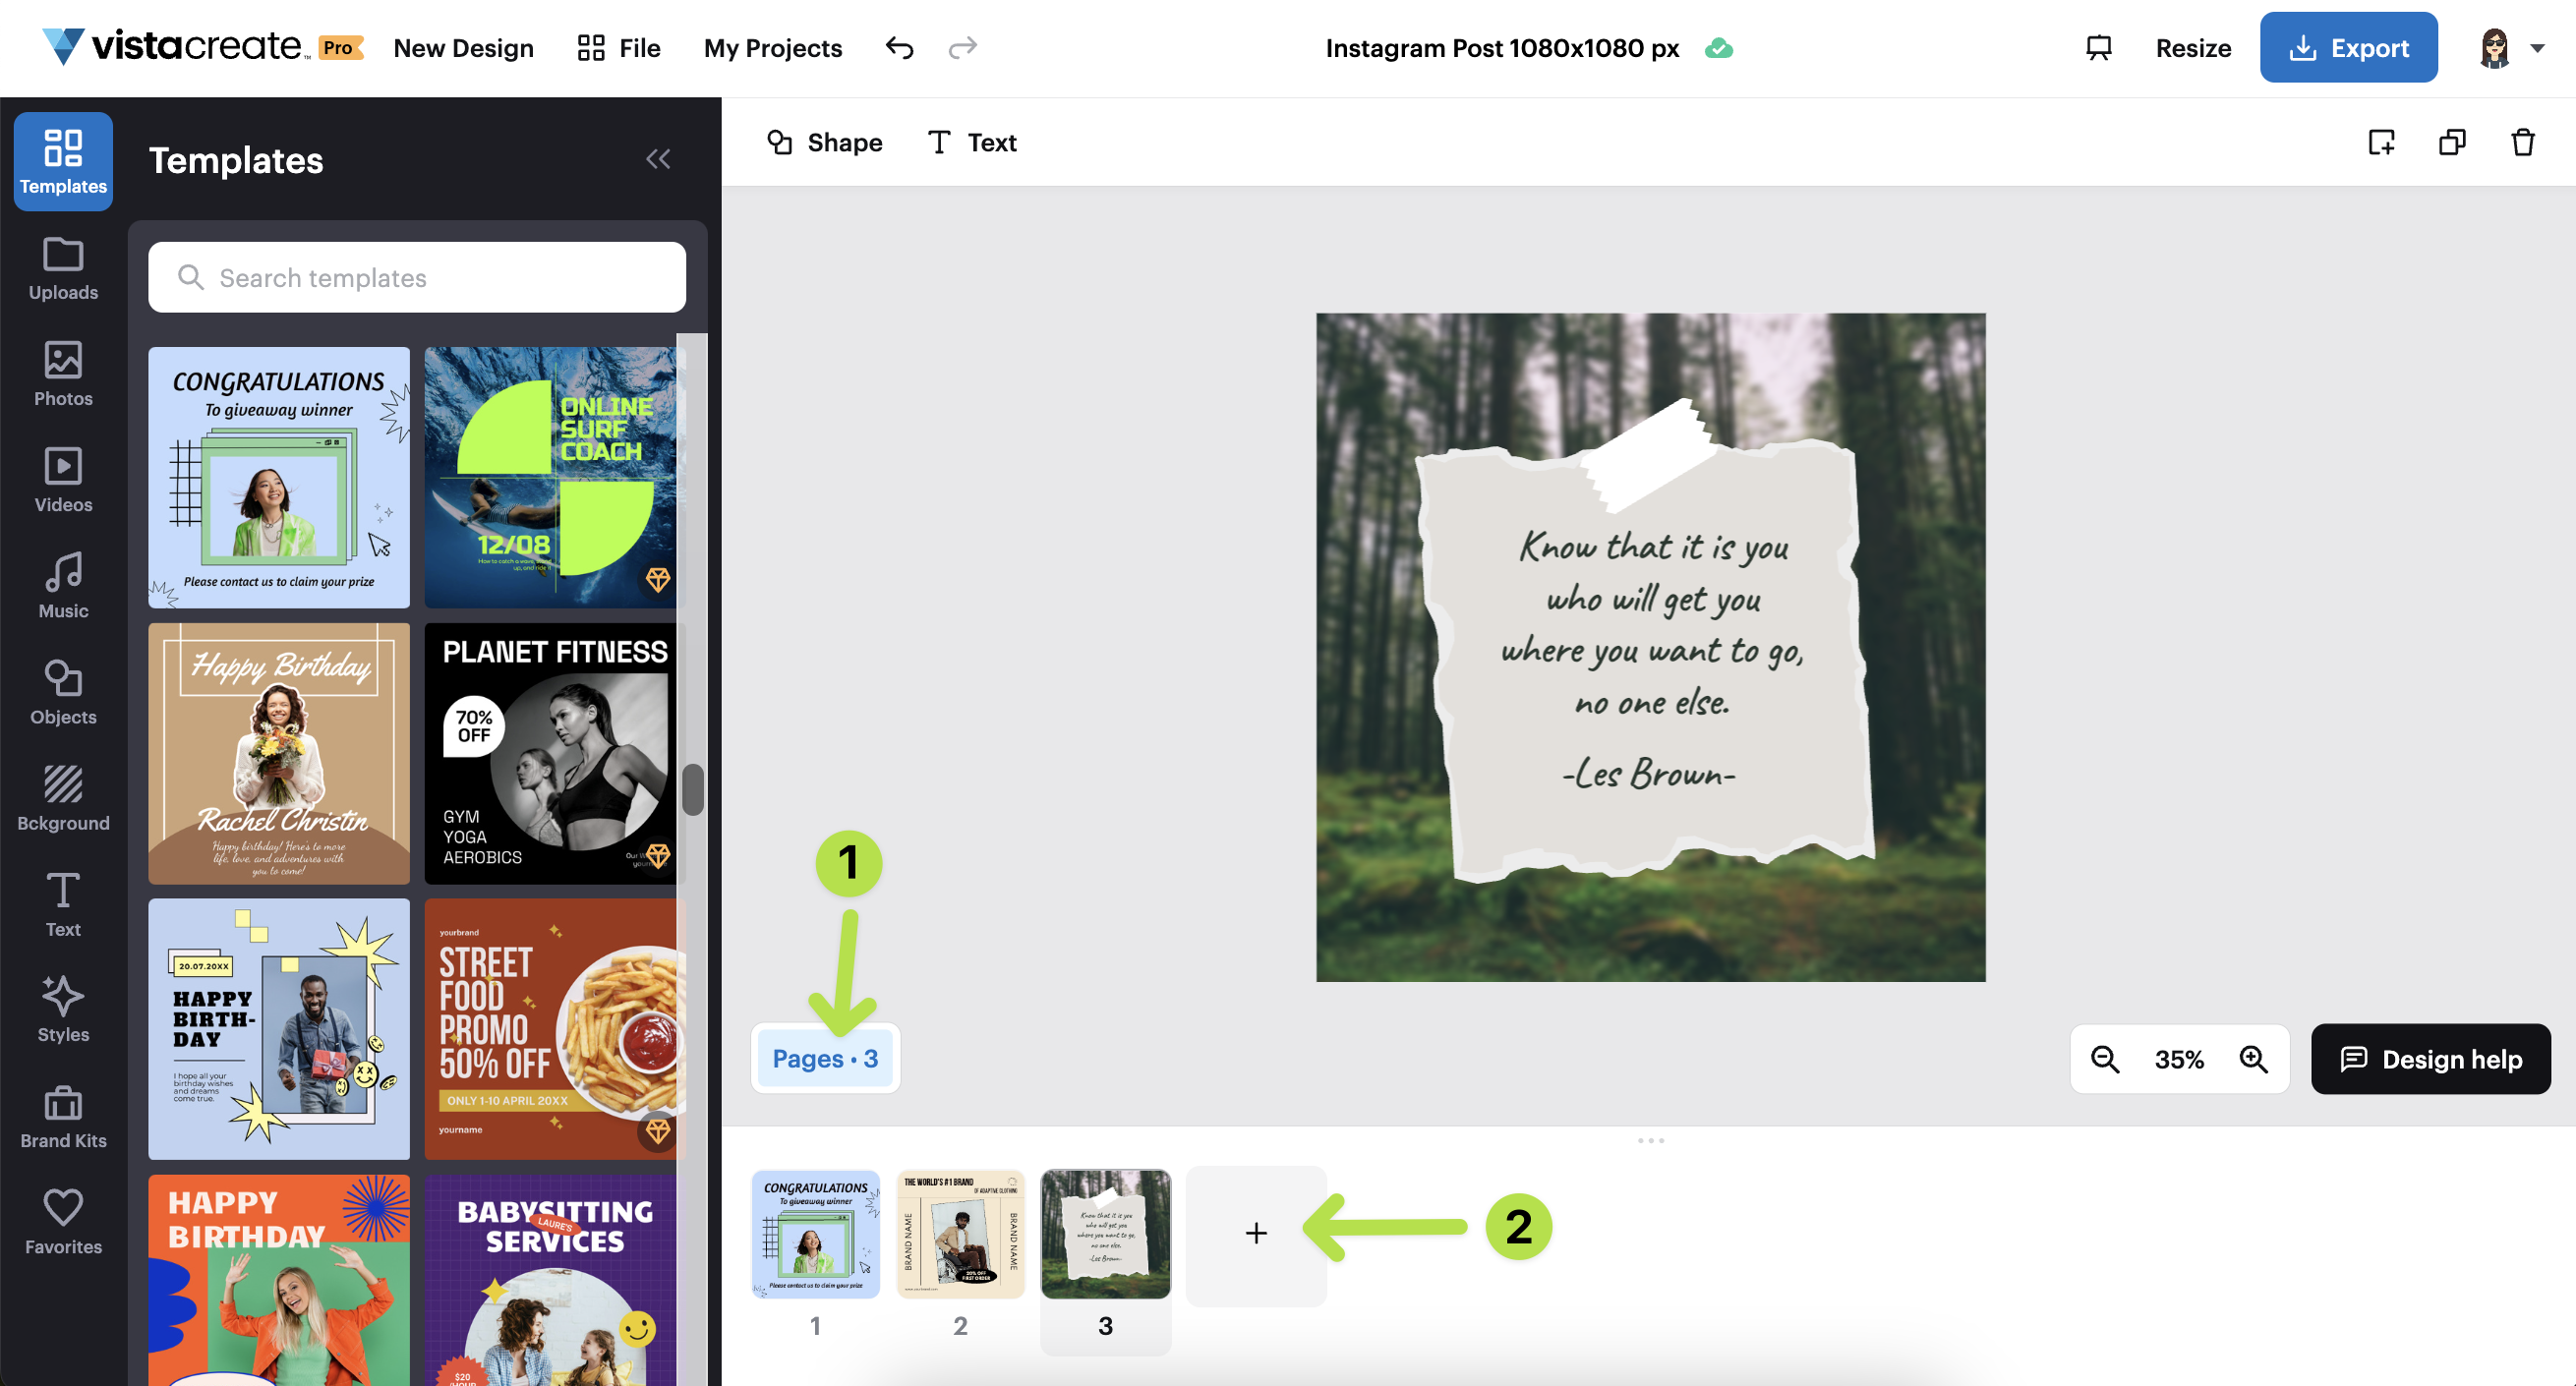The image size is (2576, 1386).
Task: Open the Videos panel
Action: pyautogui.click(x=63, y=481)
